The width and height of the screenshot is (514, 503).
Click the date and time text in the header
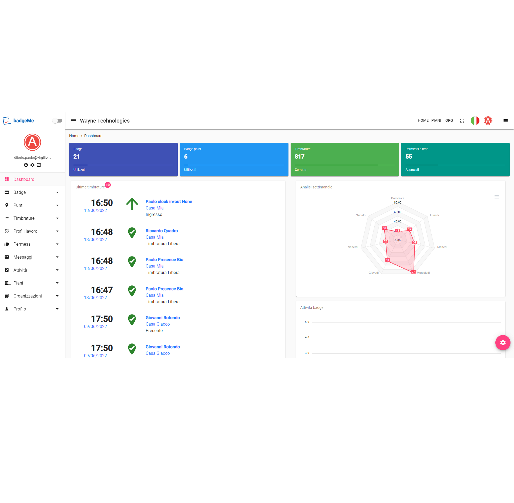point(435,120)
